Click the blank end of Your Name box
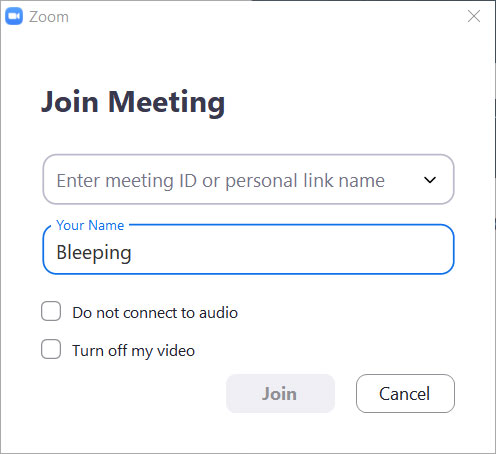Viewport: 496px width, 454px height. (292, 252)
